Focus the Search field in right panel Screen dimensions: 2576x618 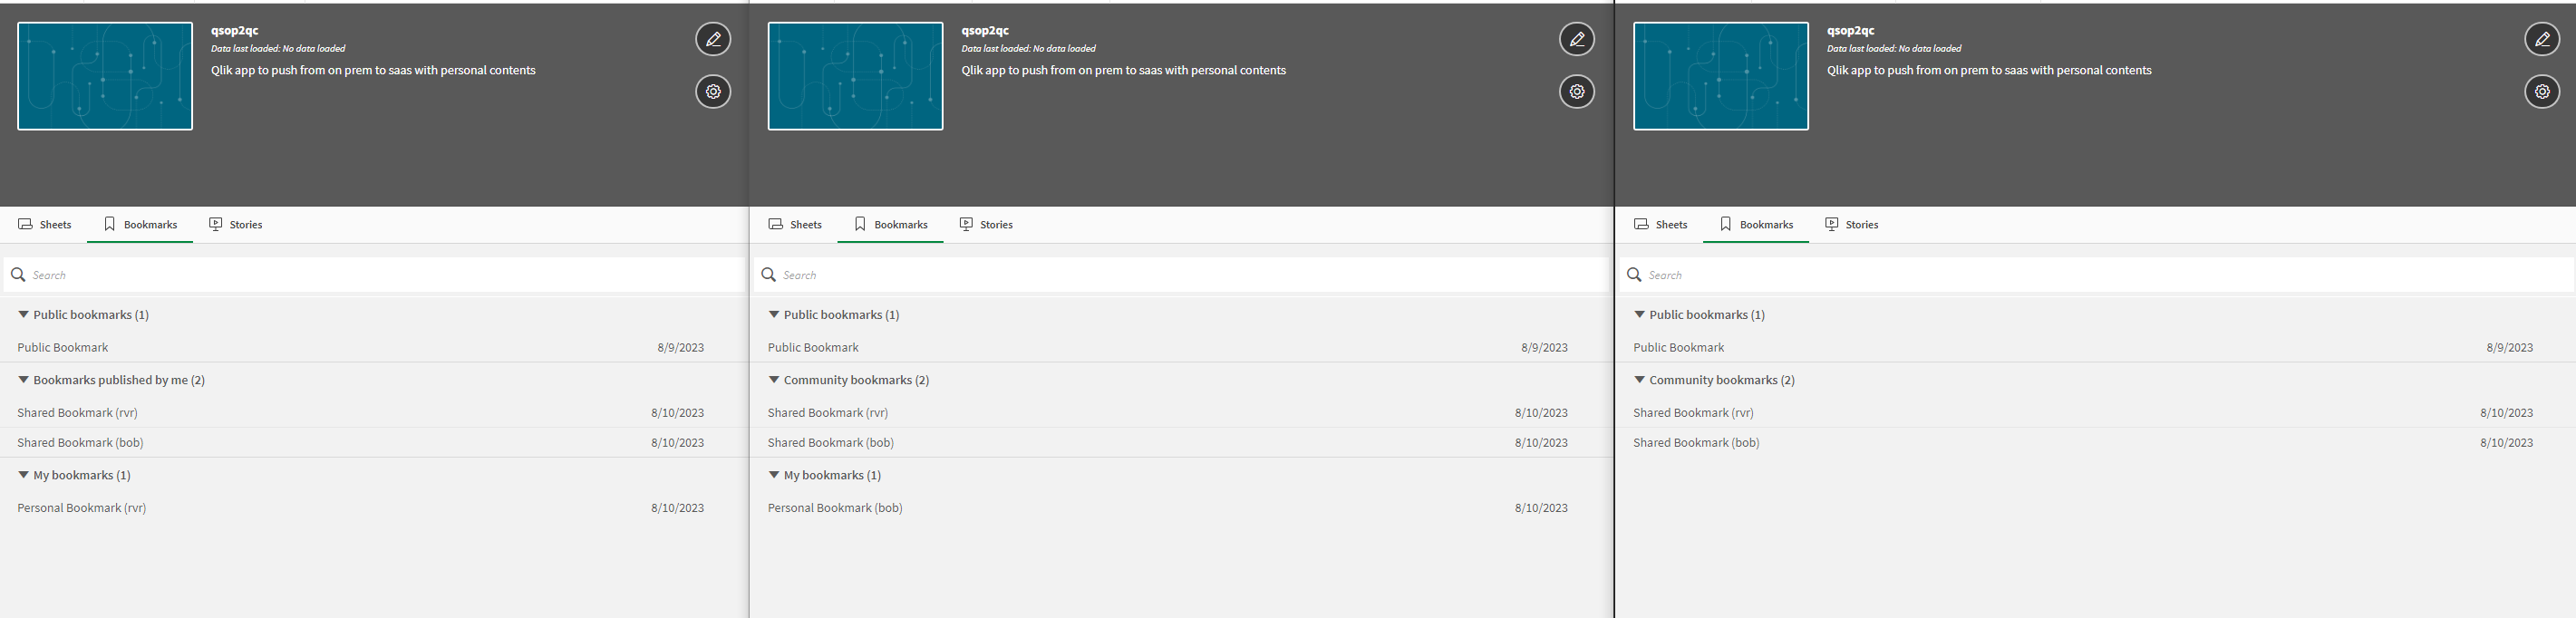tap(2097, 275)
